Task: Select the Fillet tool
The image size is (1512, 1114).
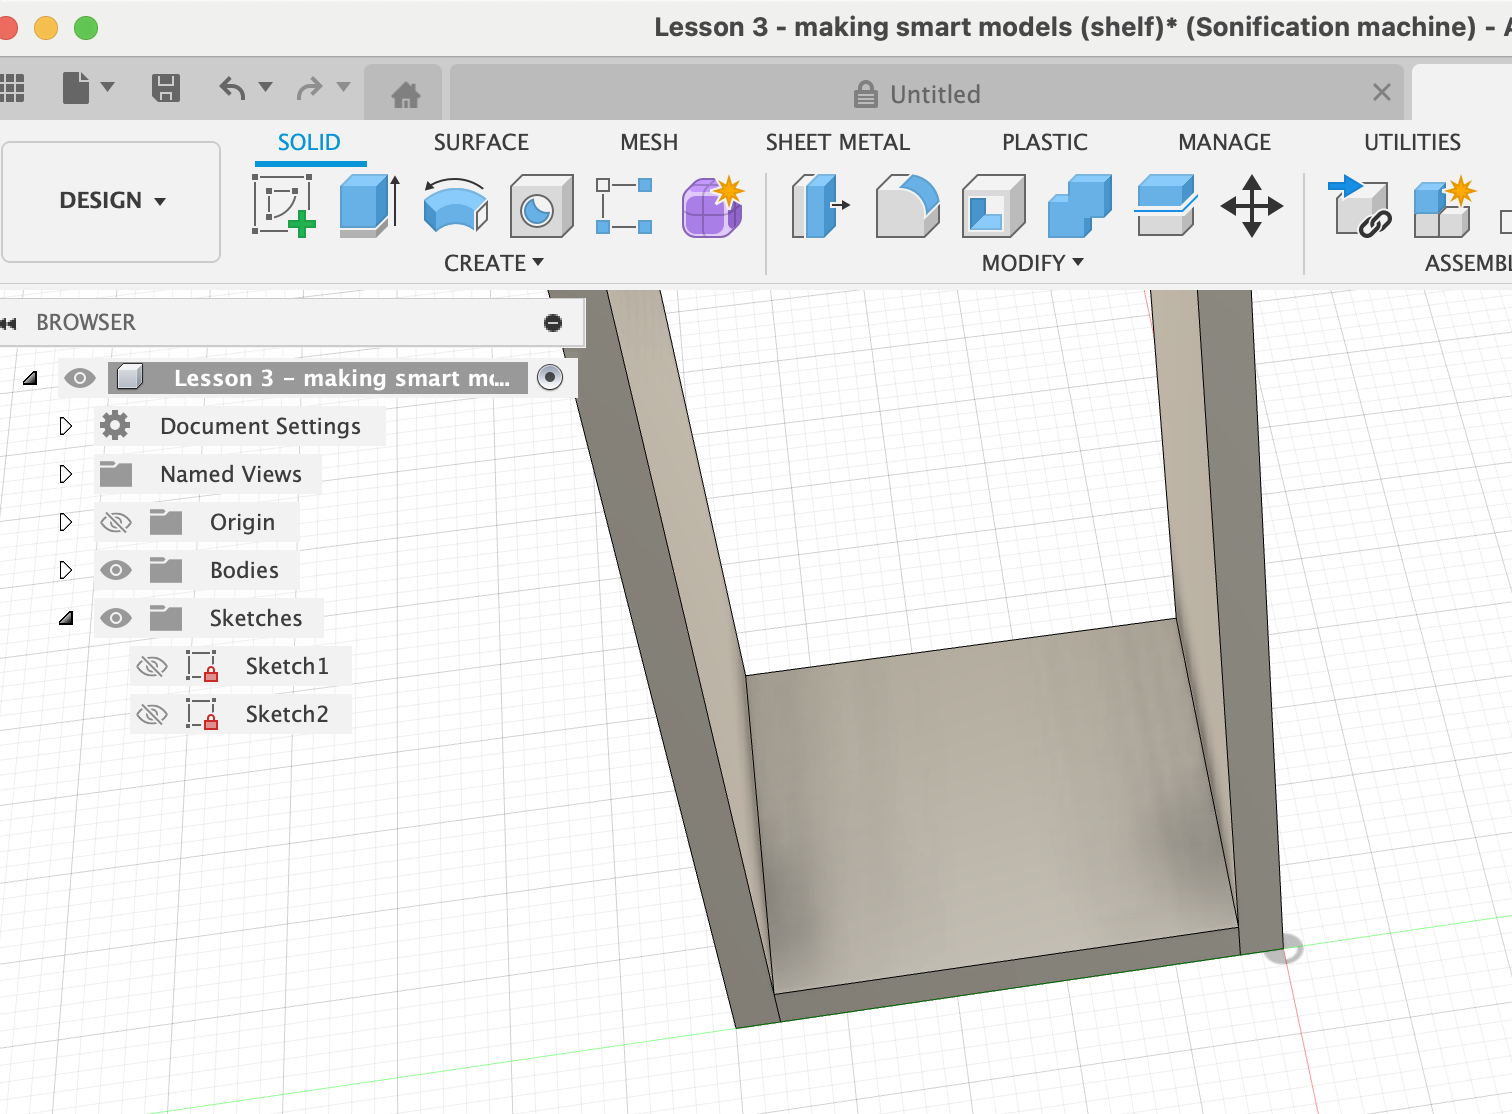Action: pyautogui.click(x=906, y=206)
